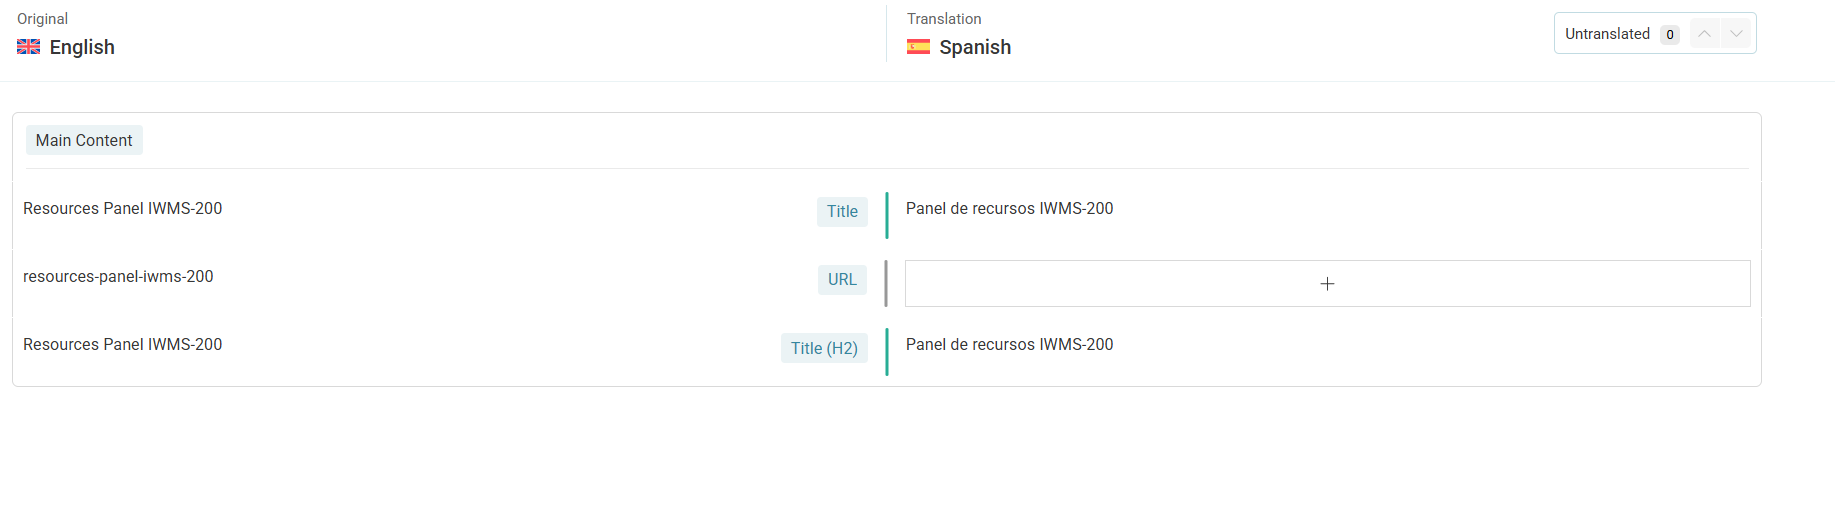Edit the Title (H2) row Spanish translation text
Viewport: 1835px width, 517px height.
click(x=1009, y=345)
